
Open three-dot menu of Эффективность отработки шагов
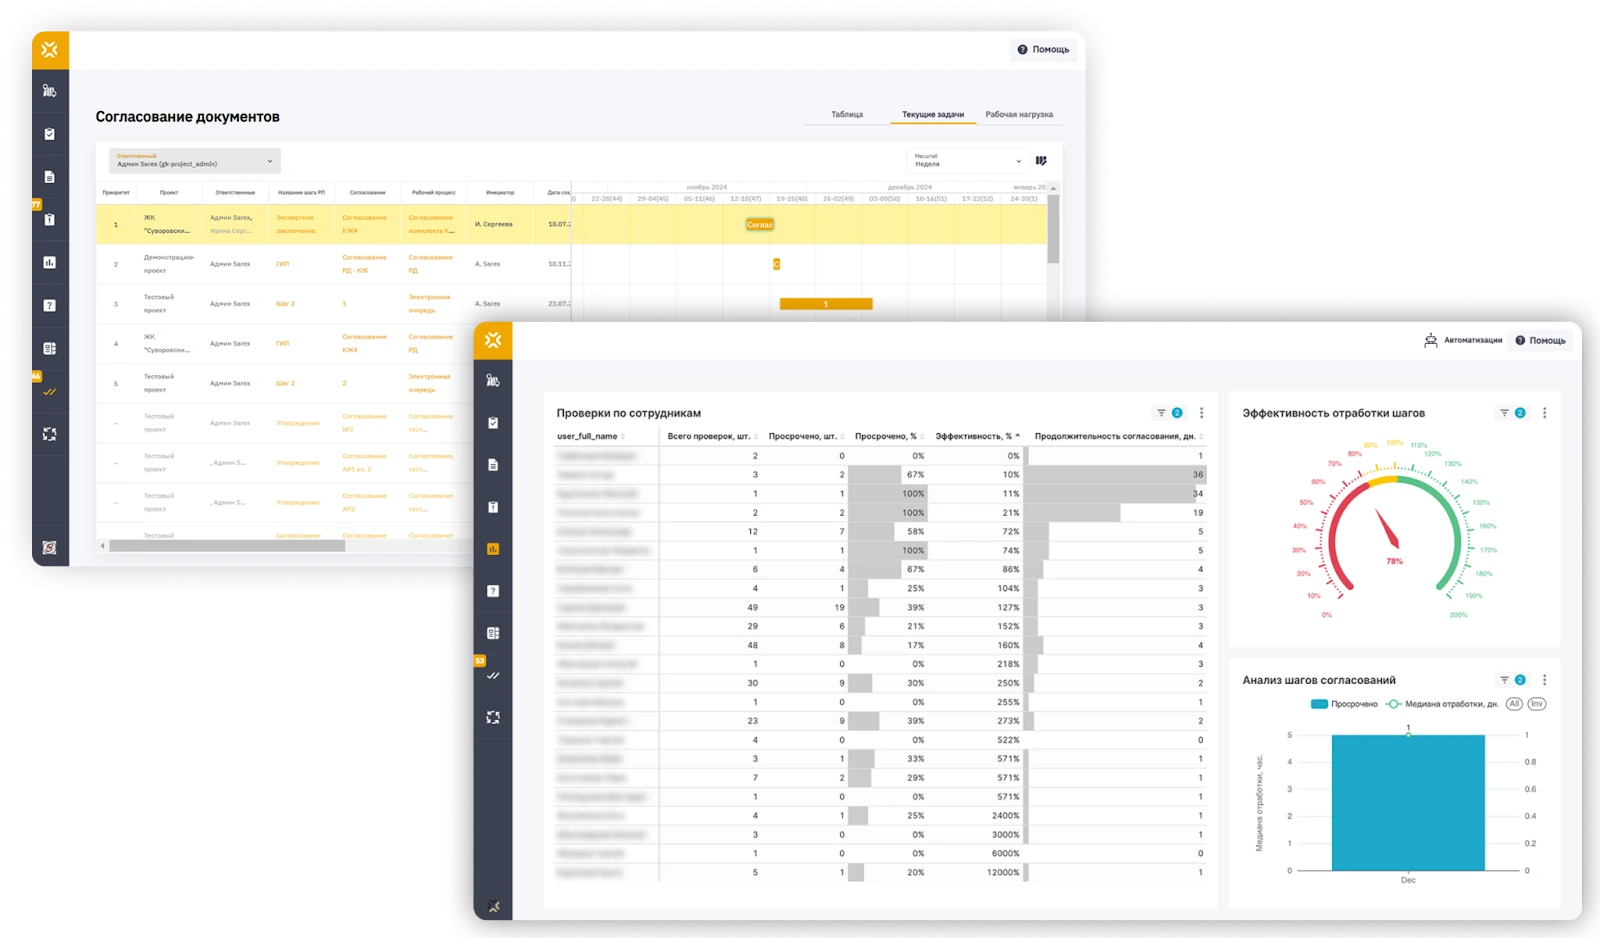pyautogui.click(x=1544, y=413)
